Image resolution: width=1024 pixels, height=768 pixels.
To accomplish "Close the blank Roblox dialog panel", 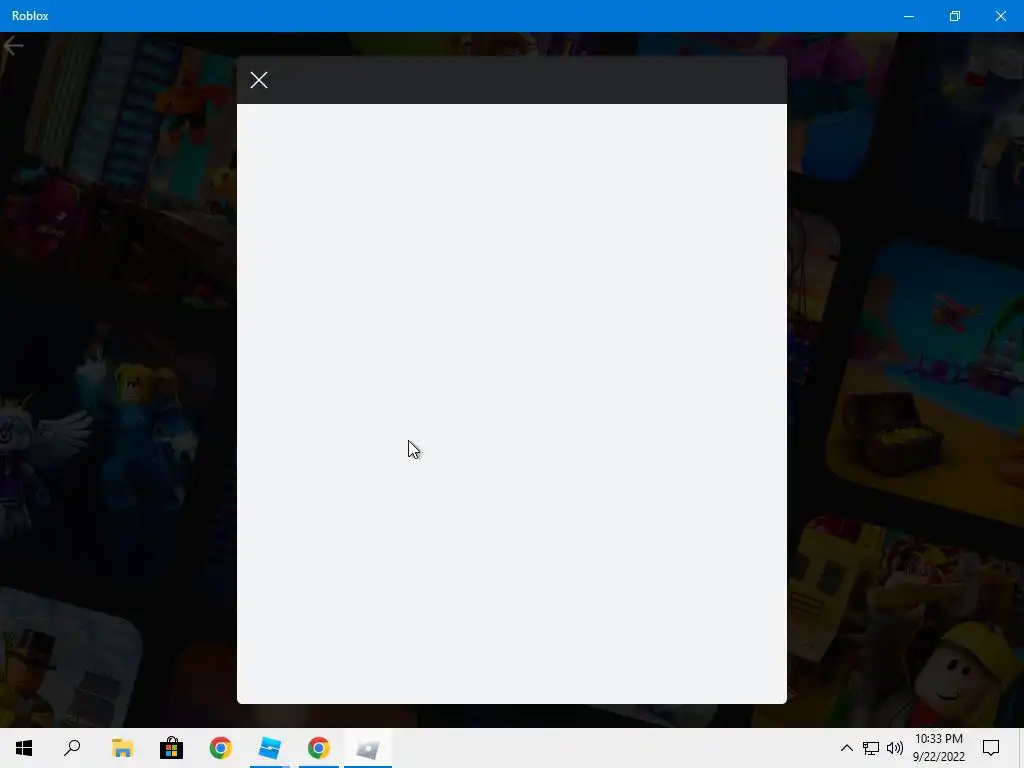I will point(259,80).
